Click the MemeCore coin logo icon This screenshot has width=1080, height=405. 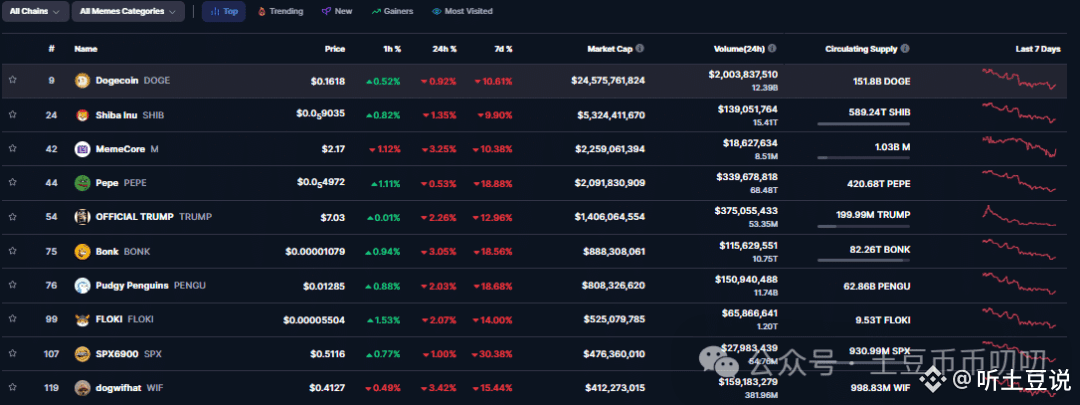point(82,149)
